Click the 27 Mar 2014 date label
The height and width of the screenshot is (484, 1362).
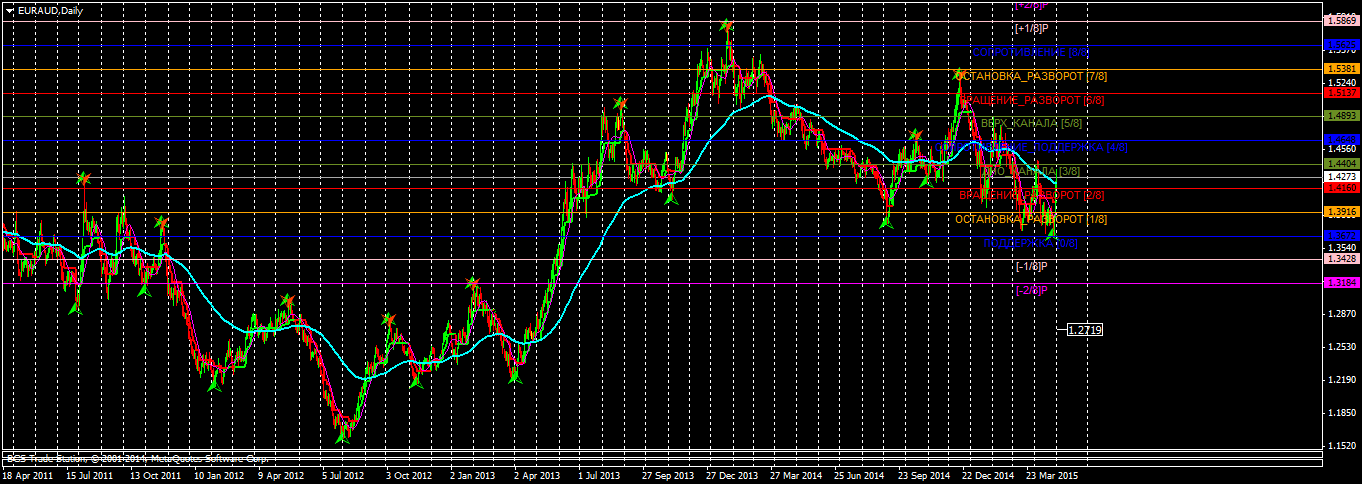pyautogui.click(x=796, y=476)
